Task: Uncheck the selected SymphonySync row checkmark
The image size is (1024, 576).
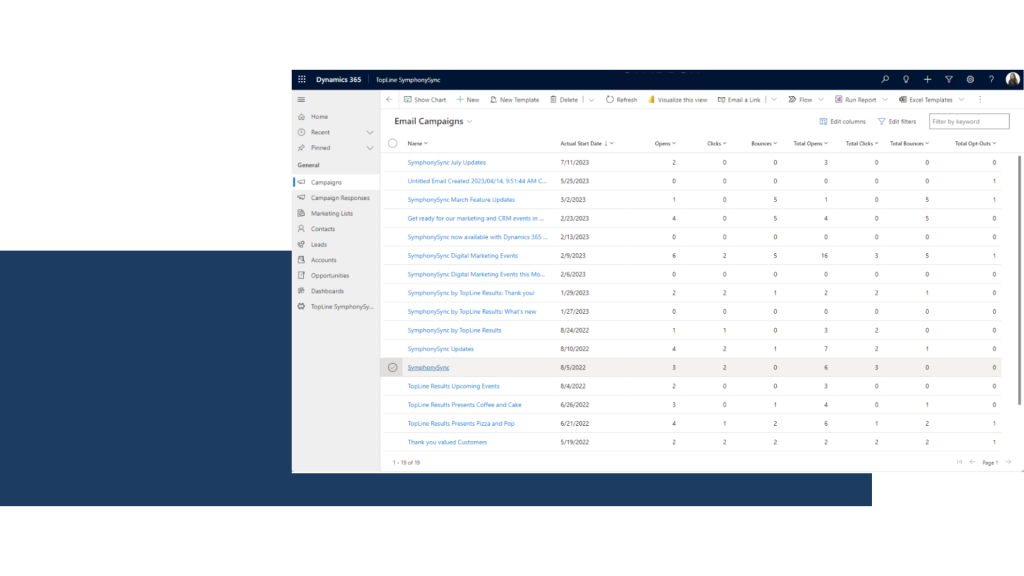Action: click(x=392, y=368)
